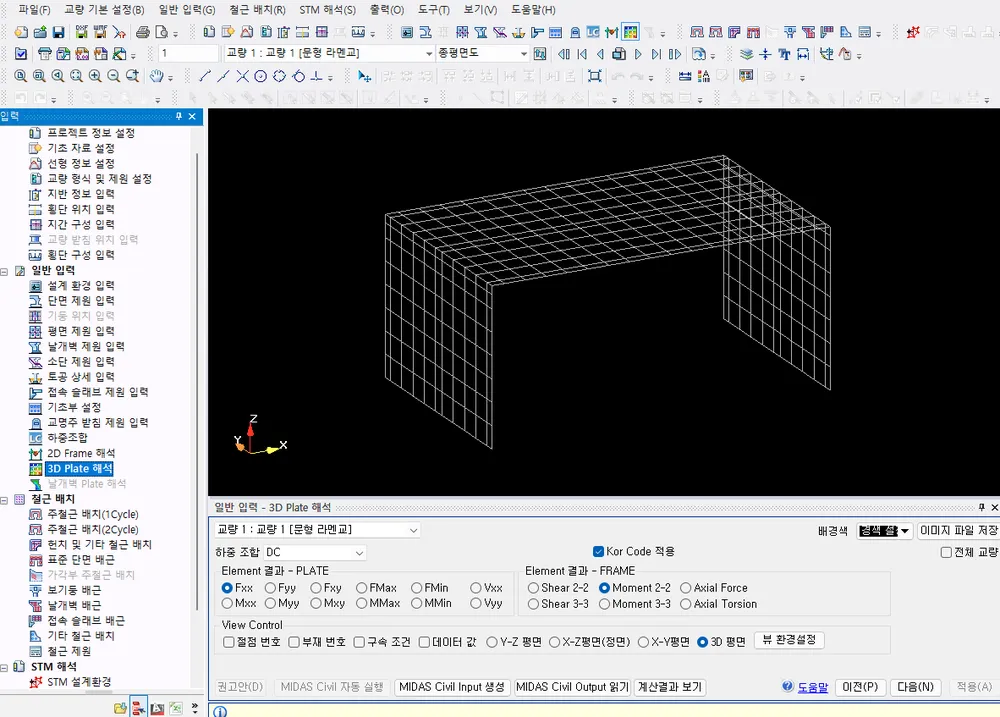The image size is (1000, 717).
Task: Open the toolbar 교량 1 [문형 라멘교] combo box
Action: click(329, 53)
